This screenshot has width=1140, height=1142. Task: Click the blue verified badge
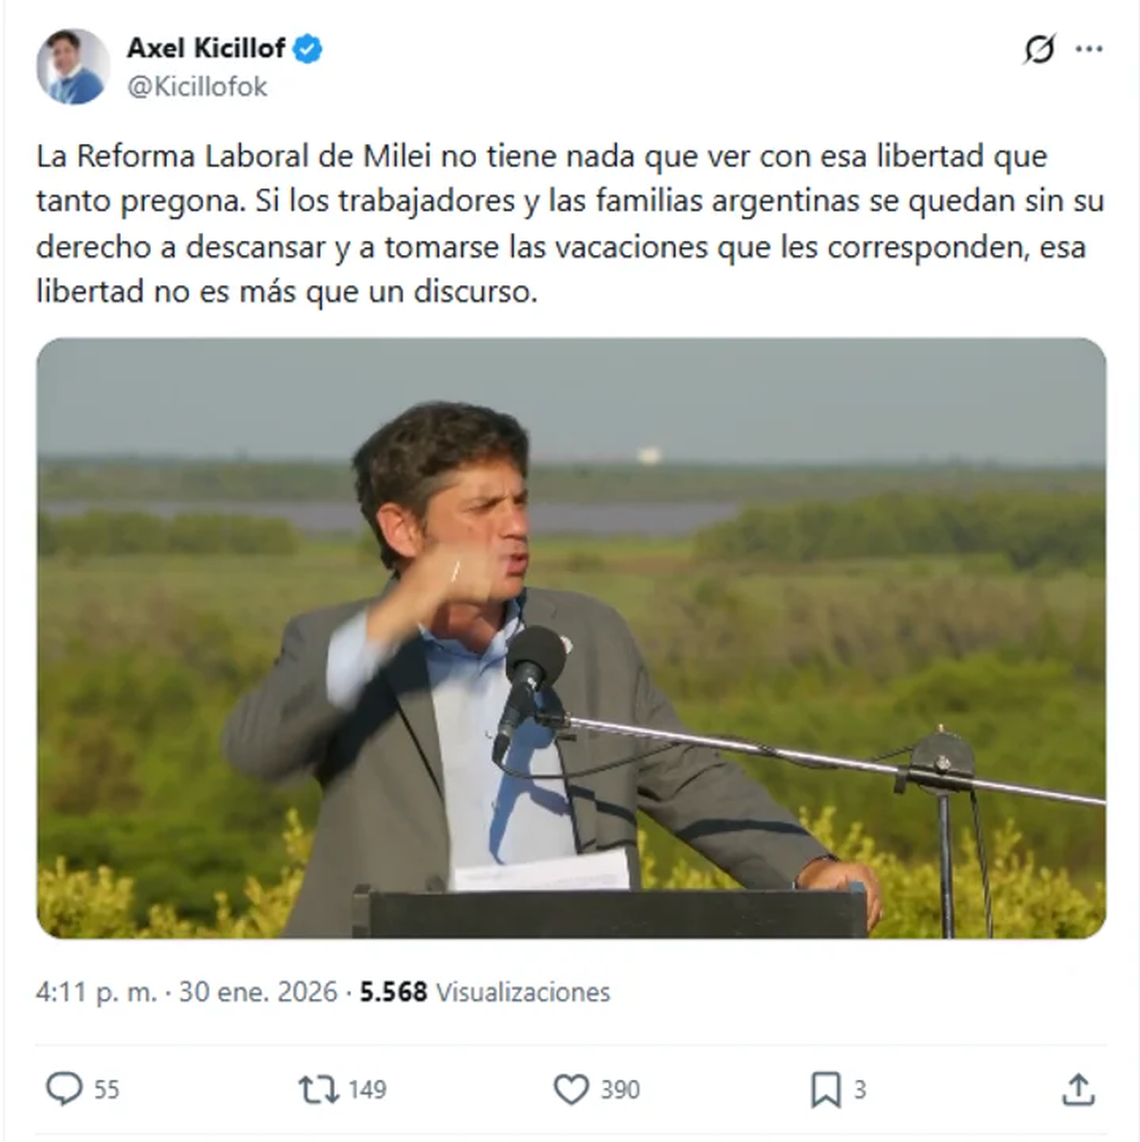307,49
